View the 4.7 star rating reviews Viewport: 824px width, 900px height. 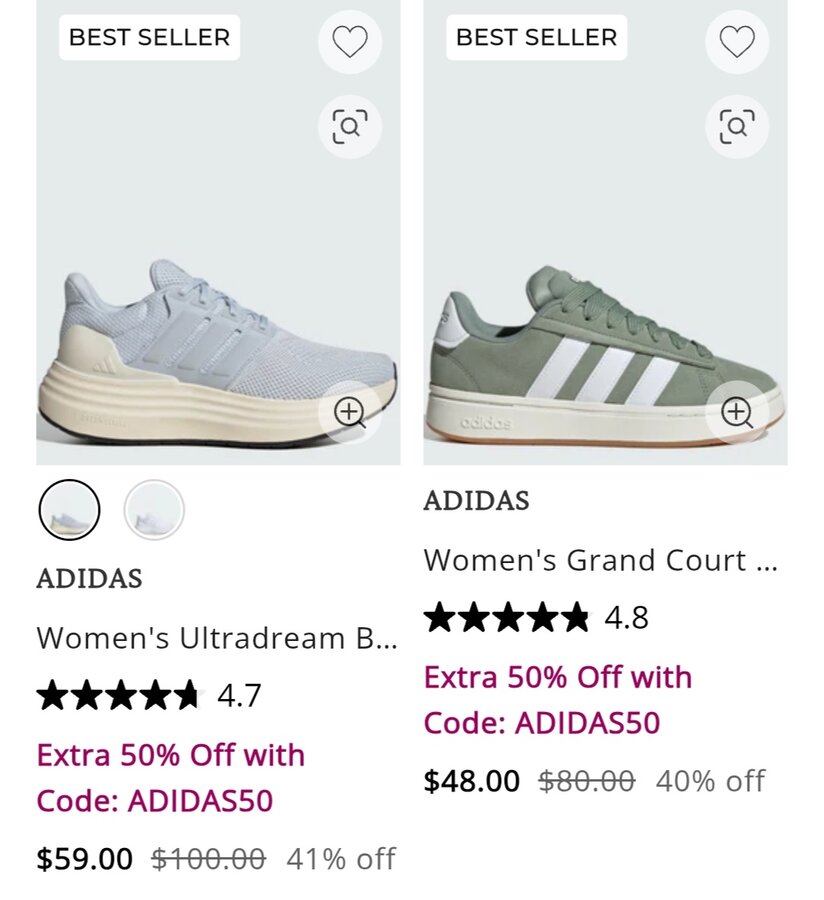[149, 695]
